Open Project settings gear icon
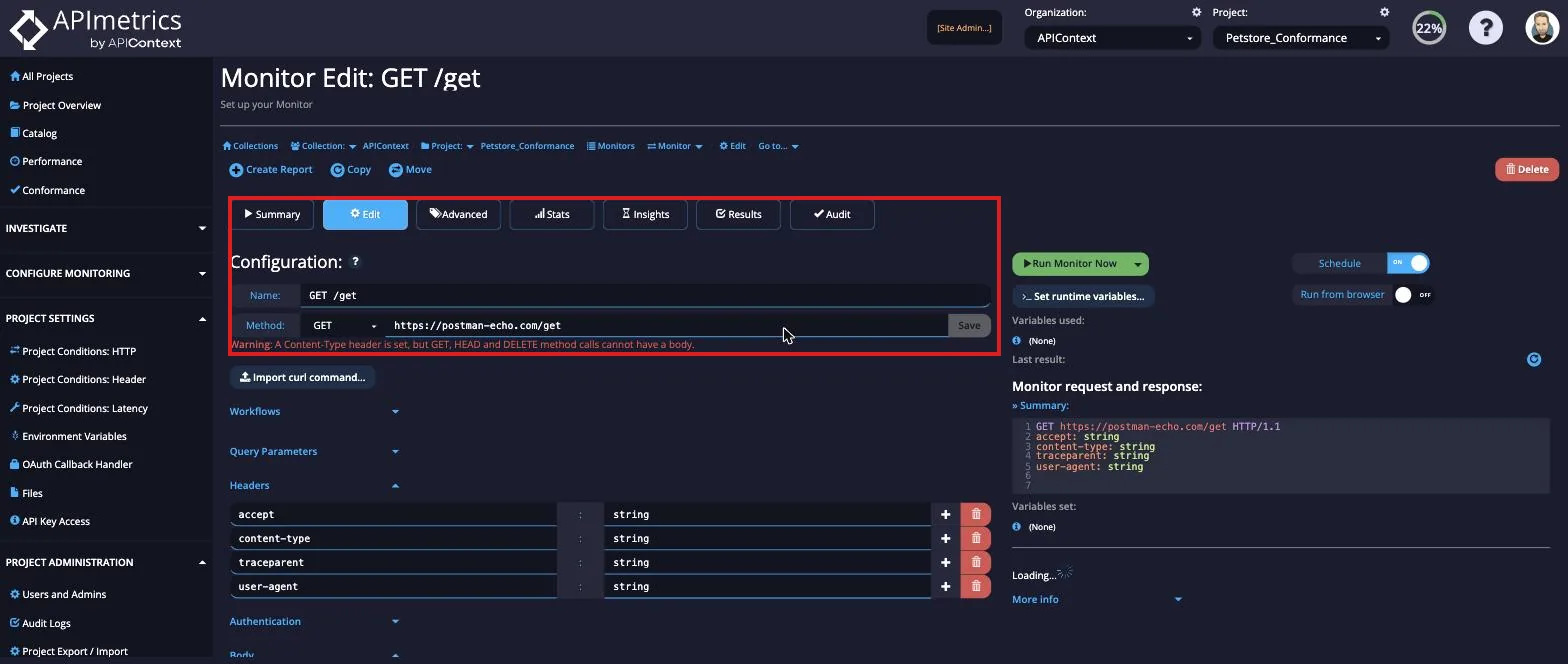 coord(1384,12)
